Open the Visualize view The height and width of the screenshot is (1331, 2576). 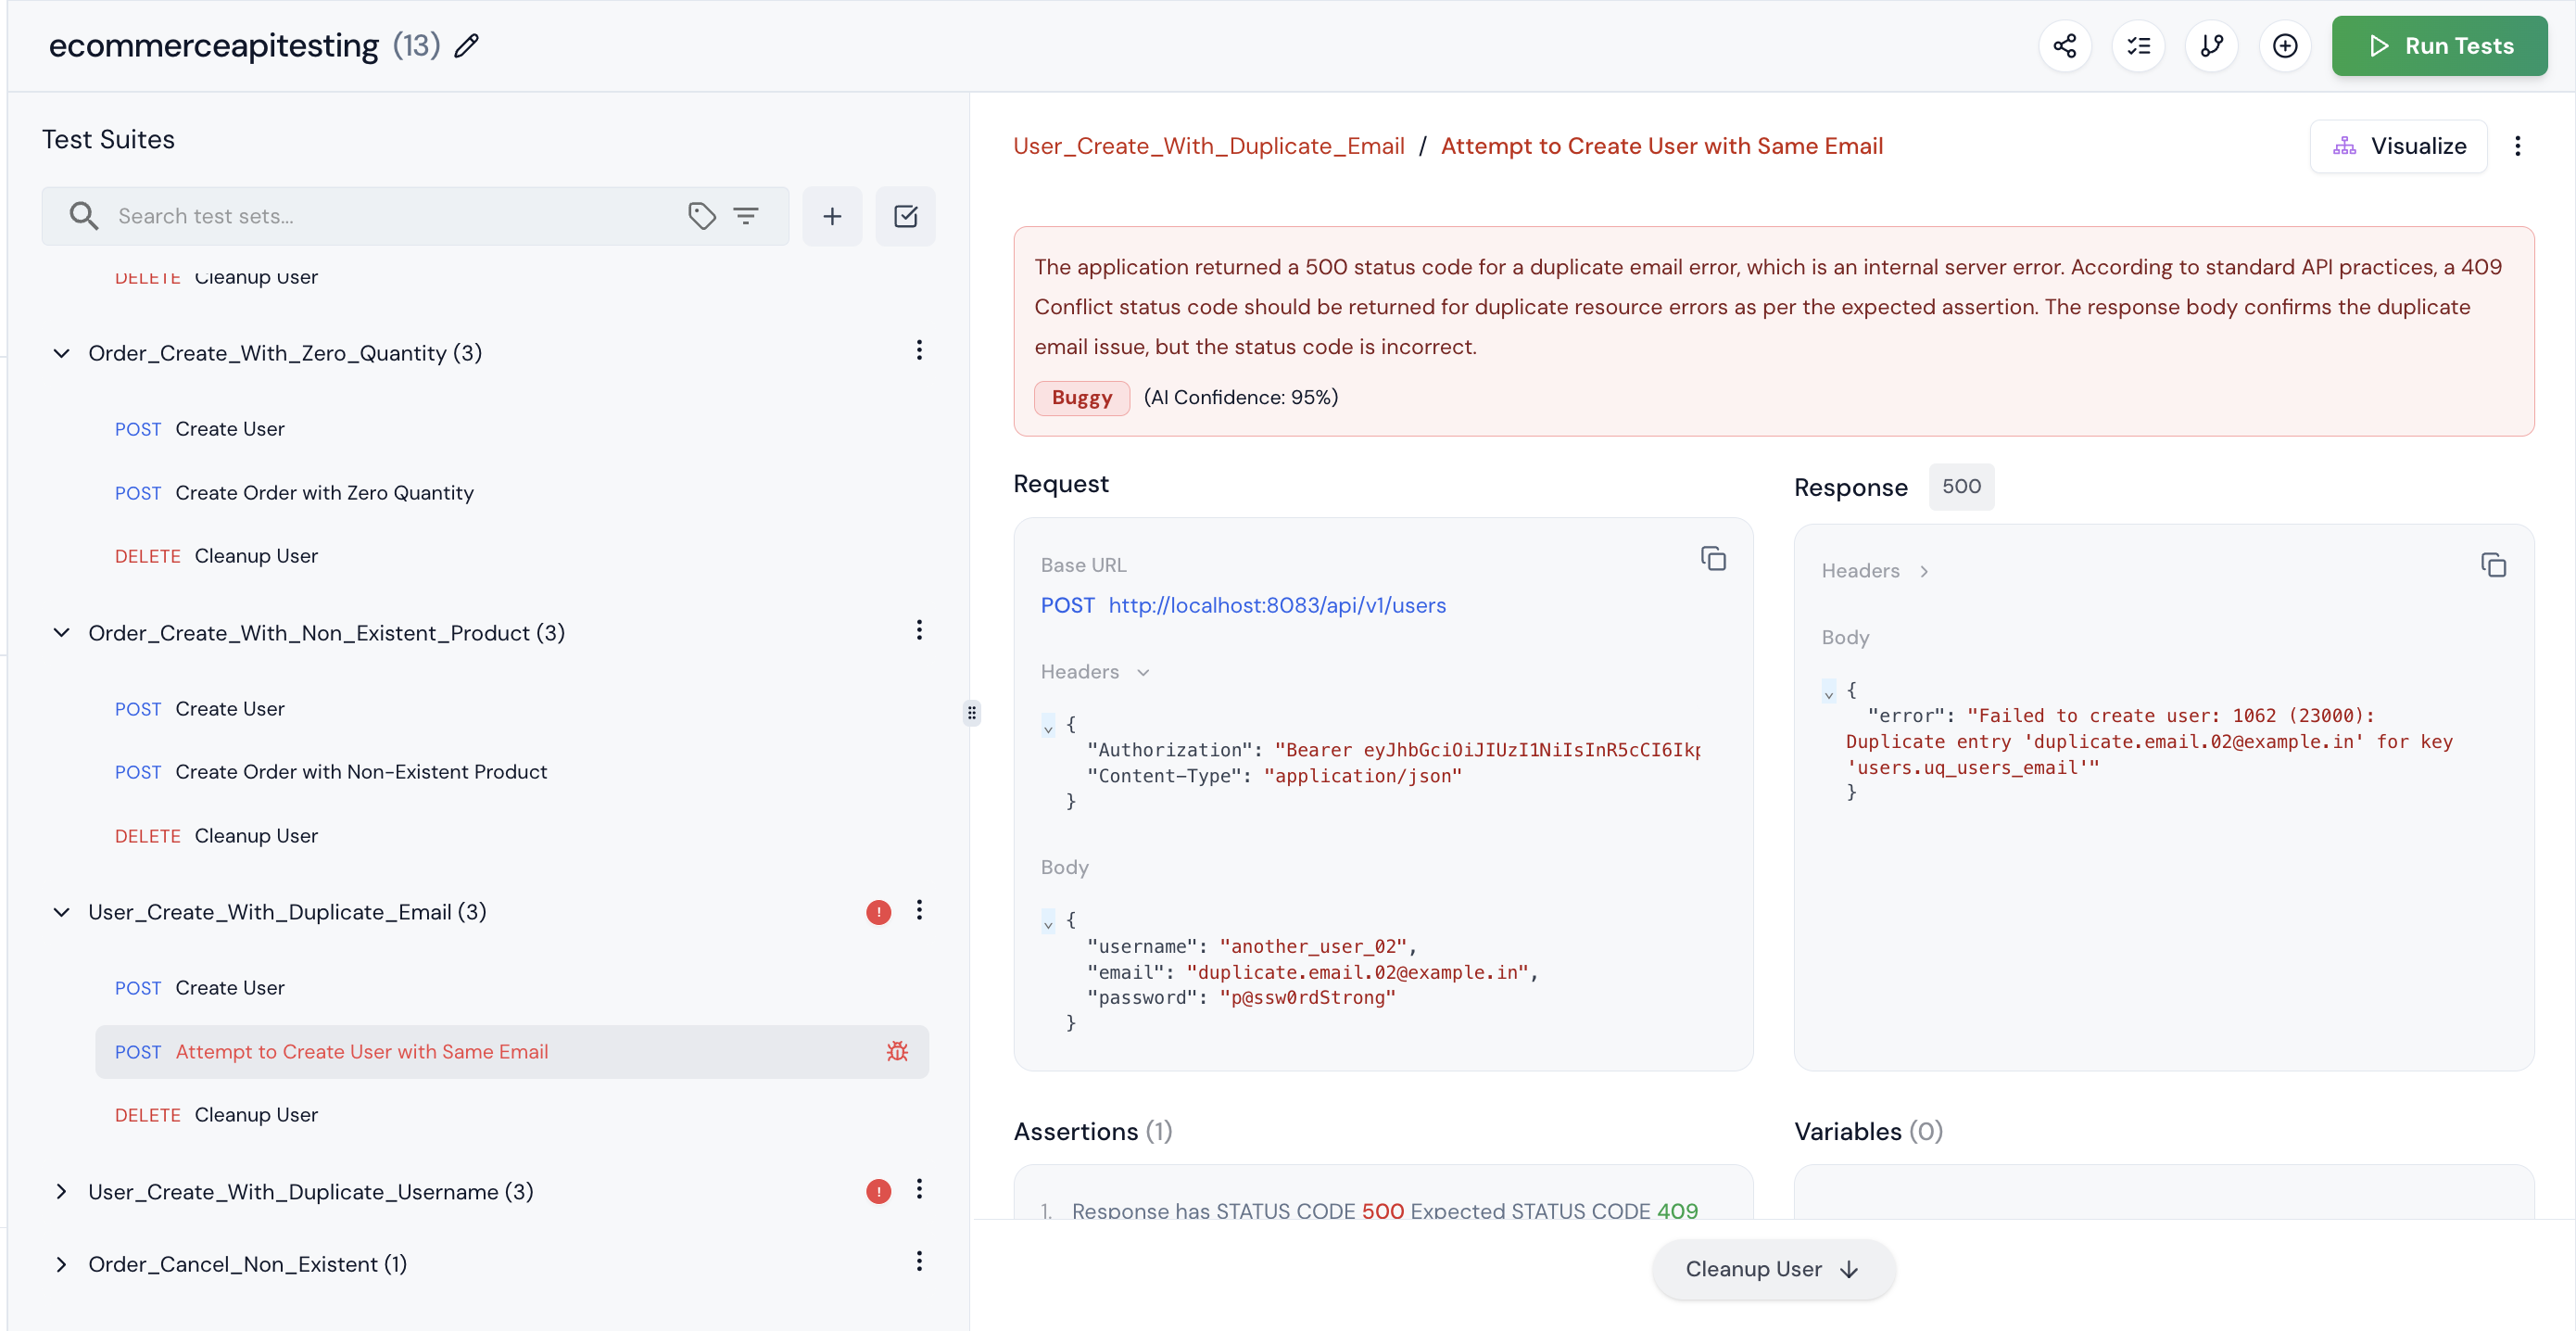(2399, 146)
